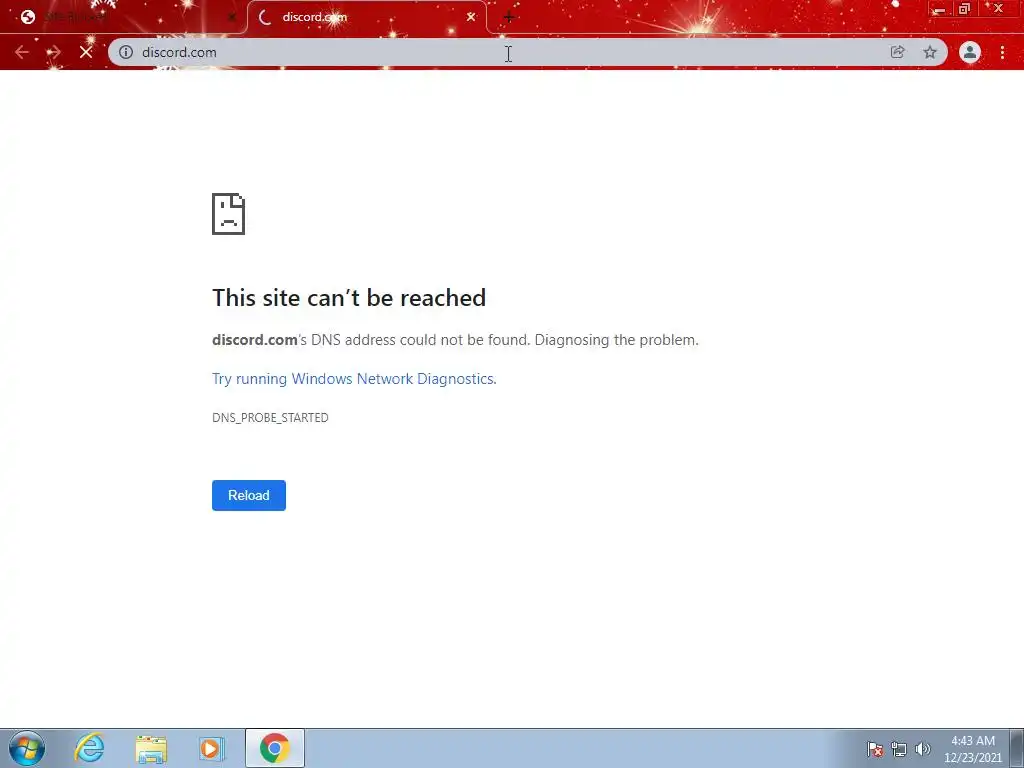The height and width of the screenshot is (768, 1024).
Task: Click Chrome icon in taskbar
Action: 275,748
